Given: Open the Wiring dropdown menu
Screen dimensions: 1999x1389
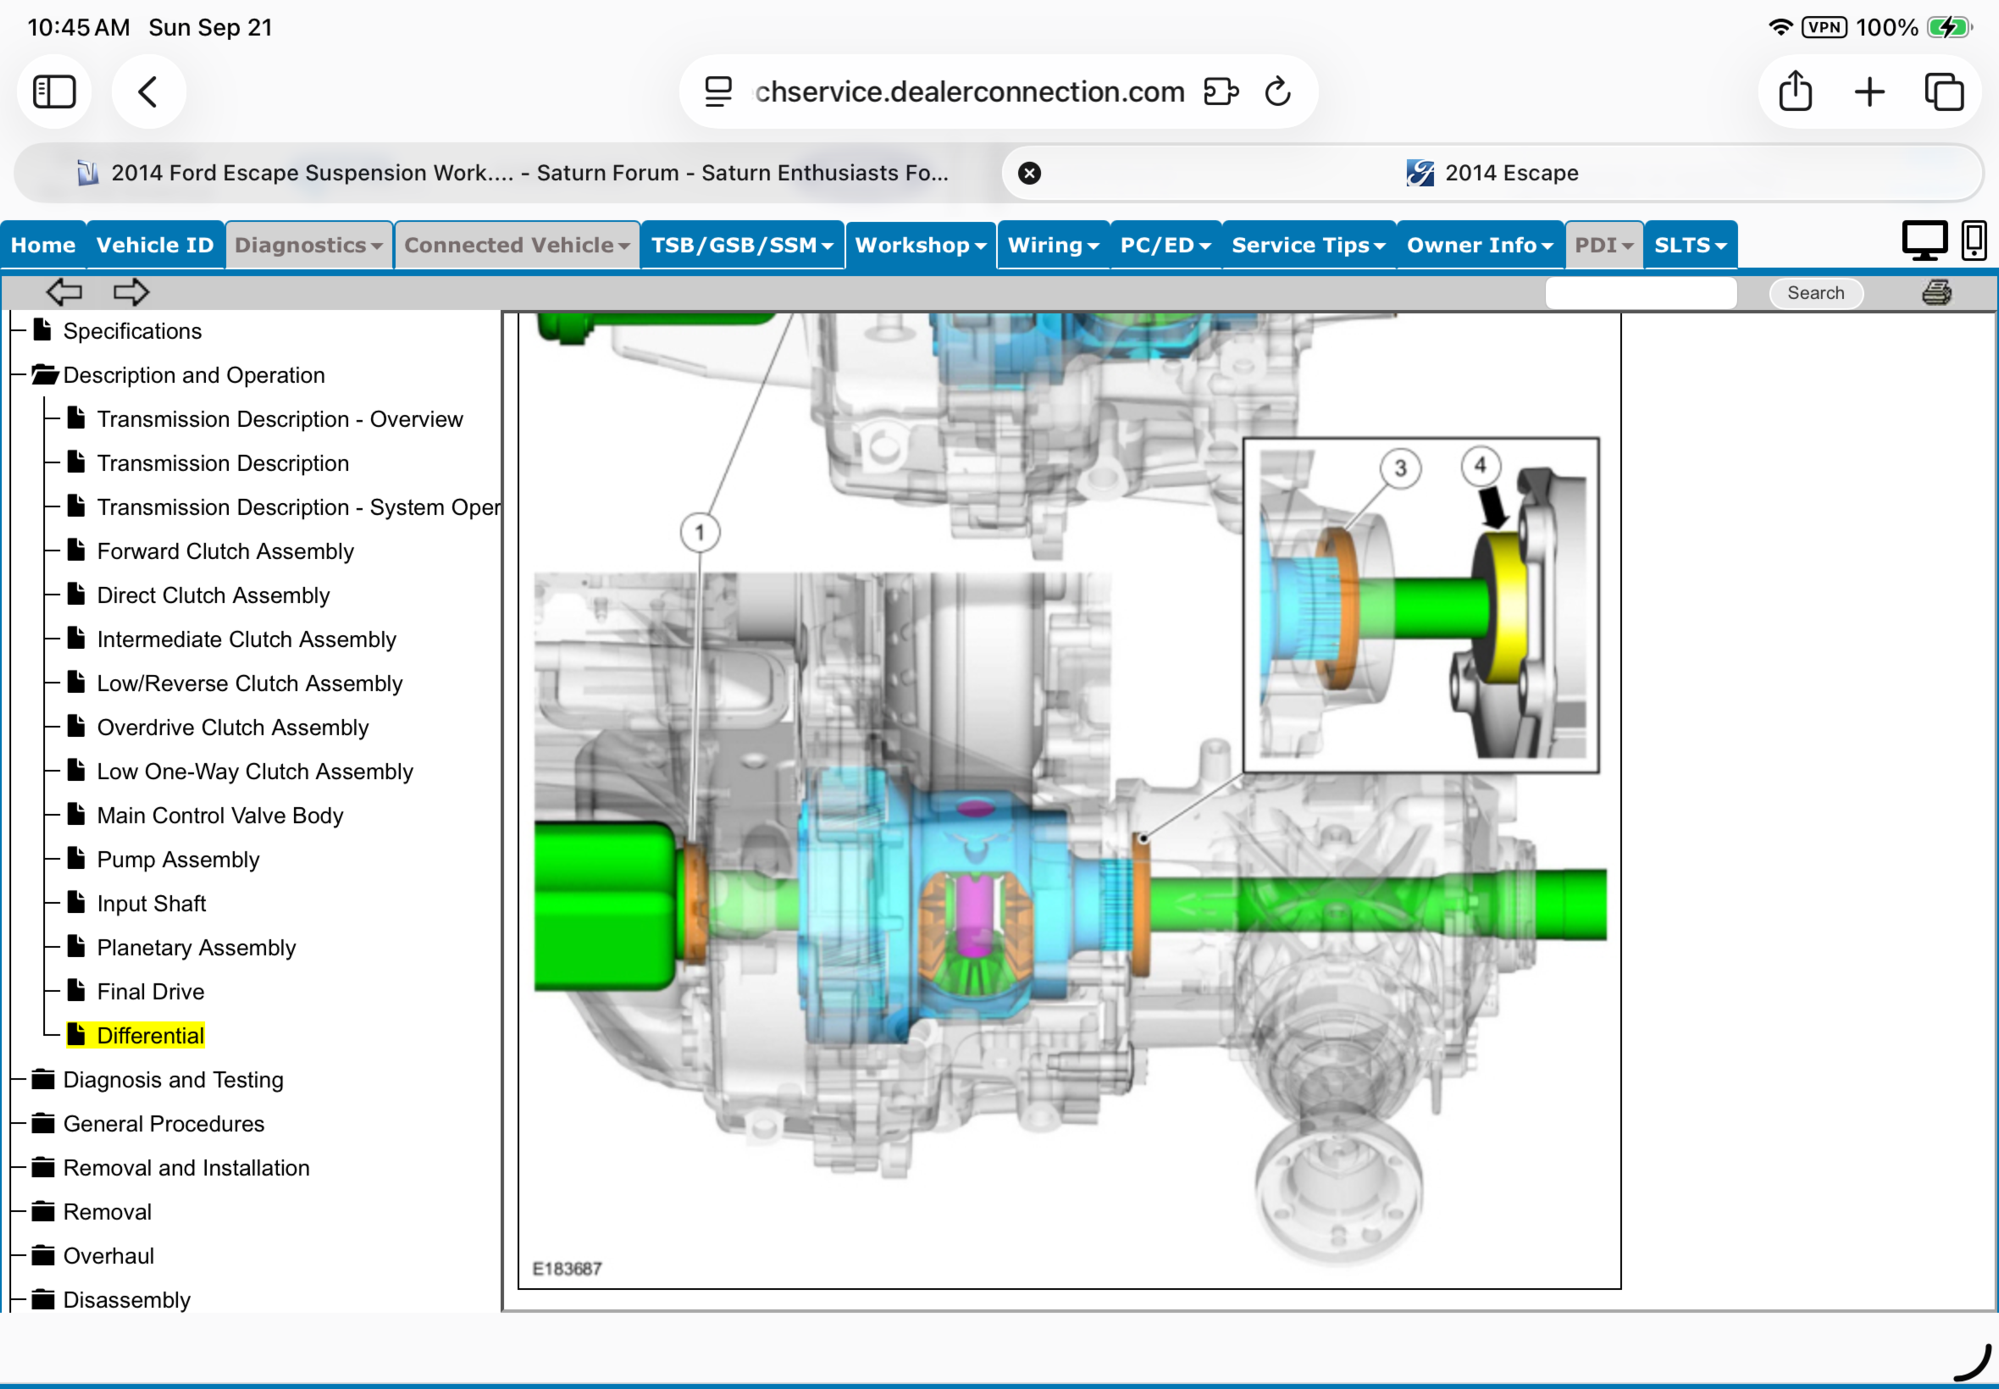Looking at the screenshot, I should (1052, 245).
